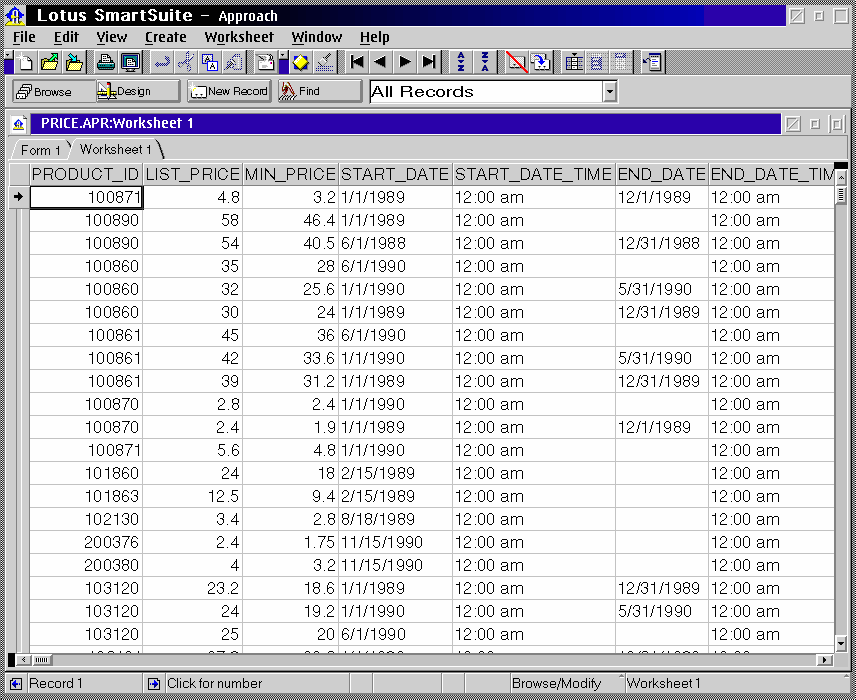
Task: Click the paintbrush toolbar icon
Action: click(325, 62)
